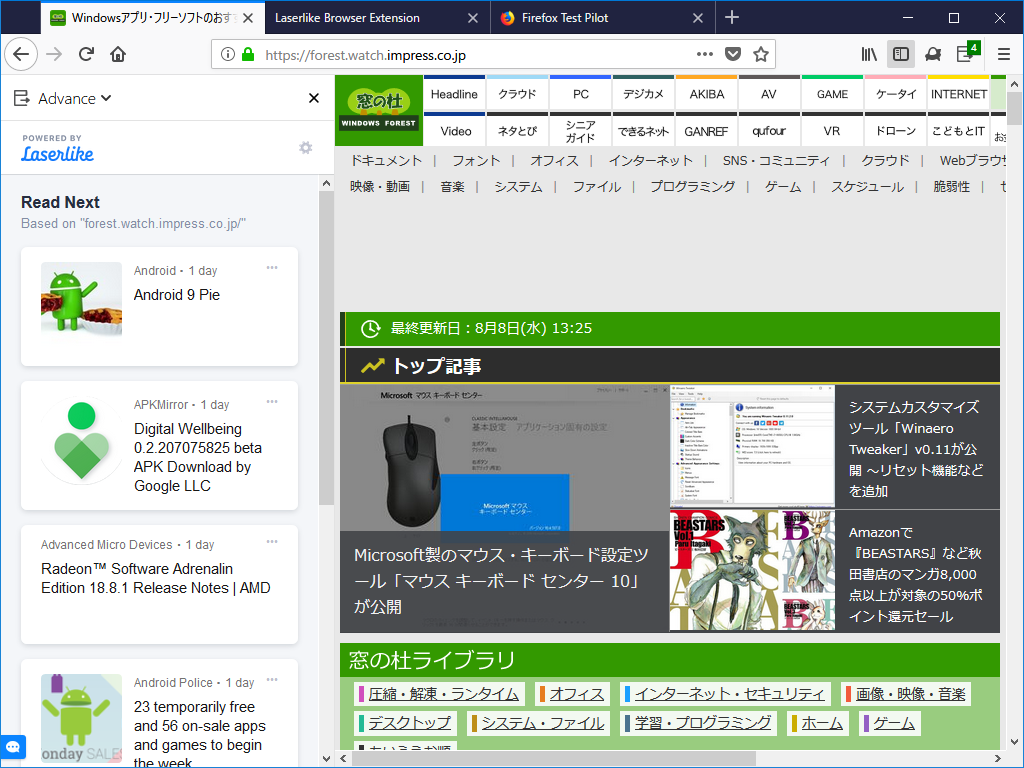Image resolution: width=1024 pixels, height=768 pixels.
Task: Click inside the address bar
Action: pyautogui.click(x=450, y=56)
